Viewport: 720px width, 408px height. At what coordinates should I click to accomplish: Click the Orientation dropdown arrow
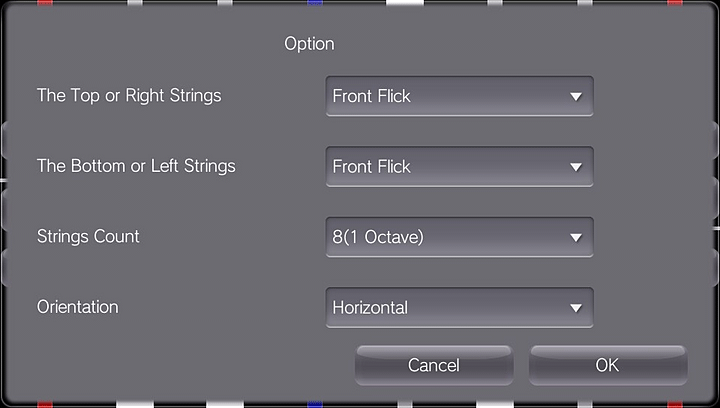tap(575, 308)
